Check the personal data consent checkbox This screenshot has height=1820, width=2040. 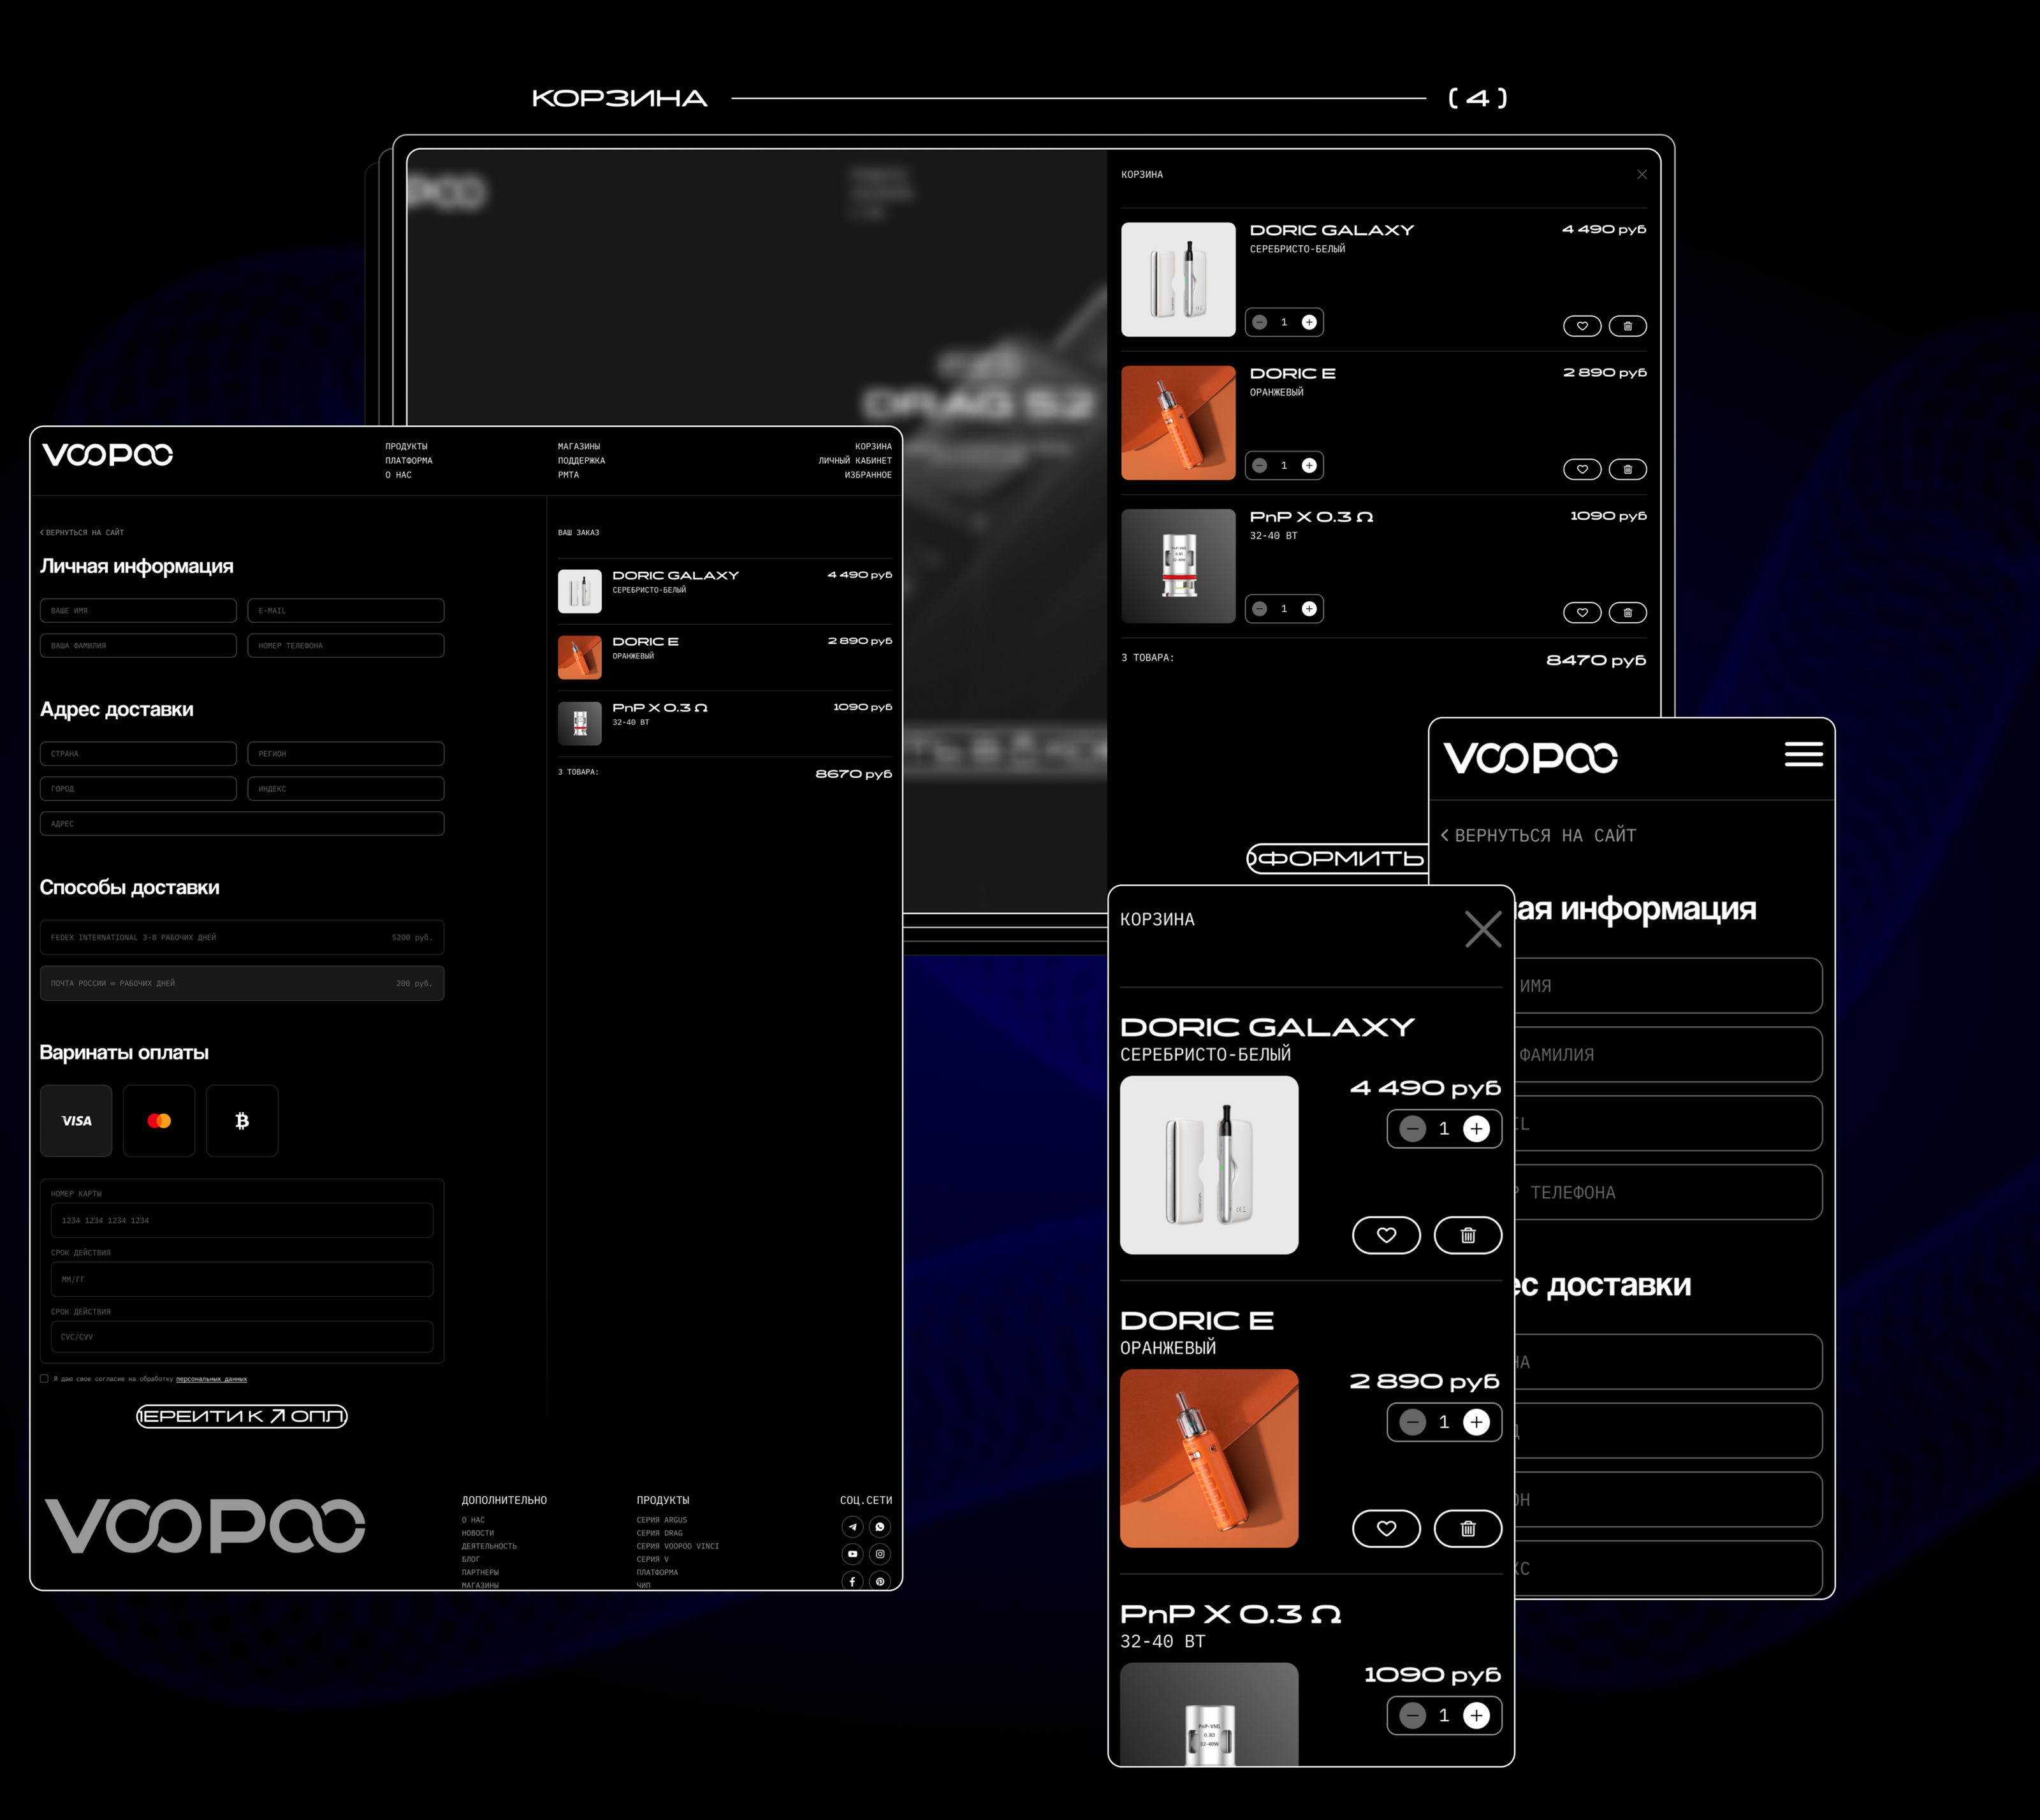tap(44, 1378)
